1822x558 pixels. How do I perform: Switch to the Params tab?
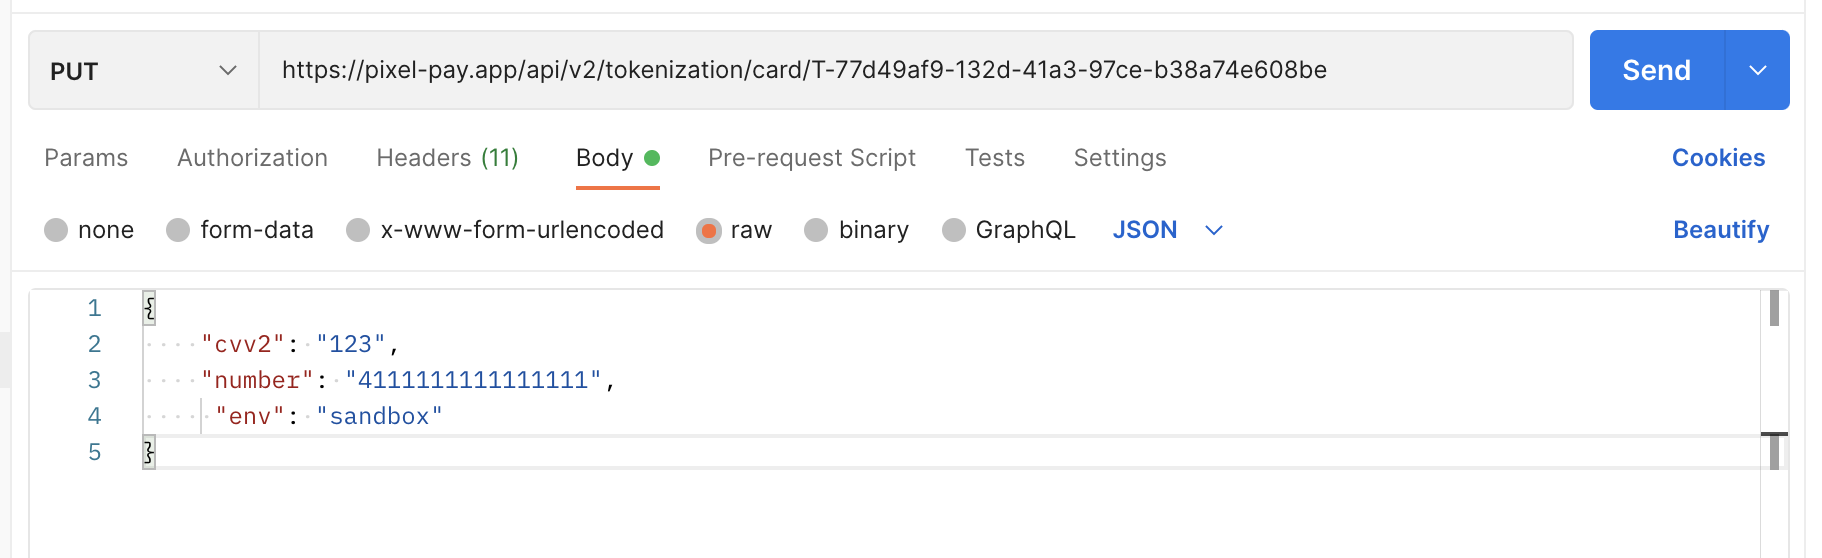tap(86, 158)
